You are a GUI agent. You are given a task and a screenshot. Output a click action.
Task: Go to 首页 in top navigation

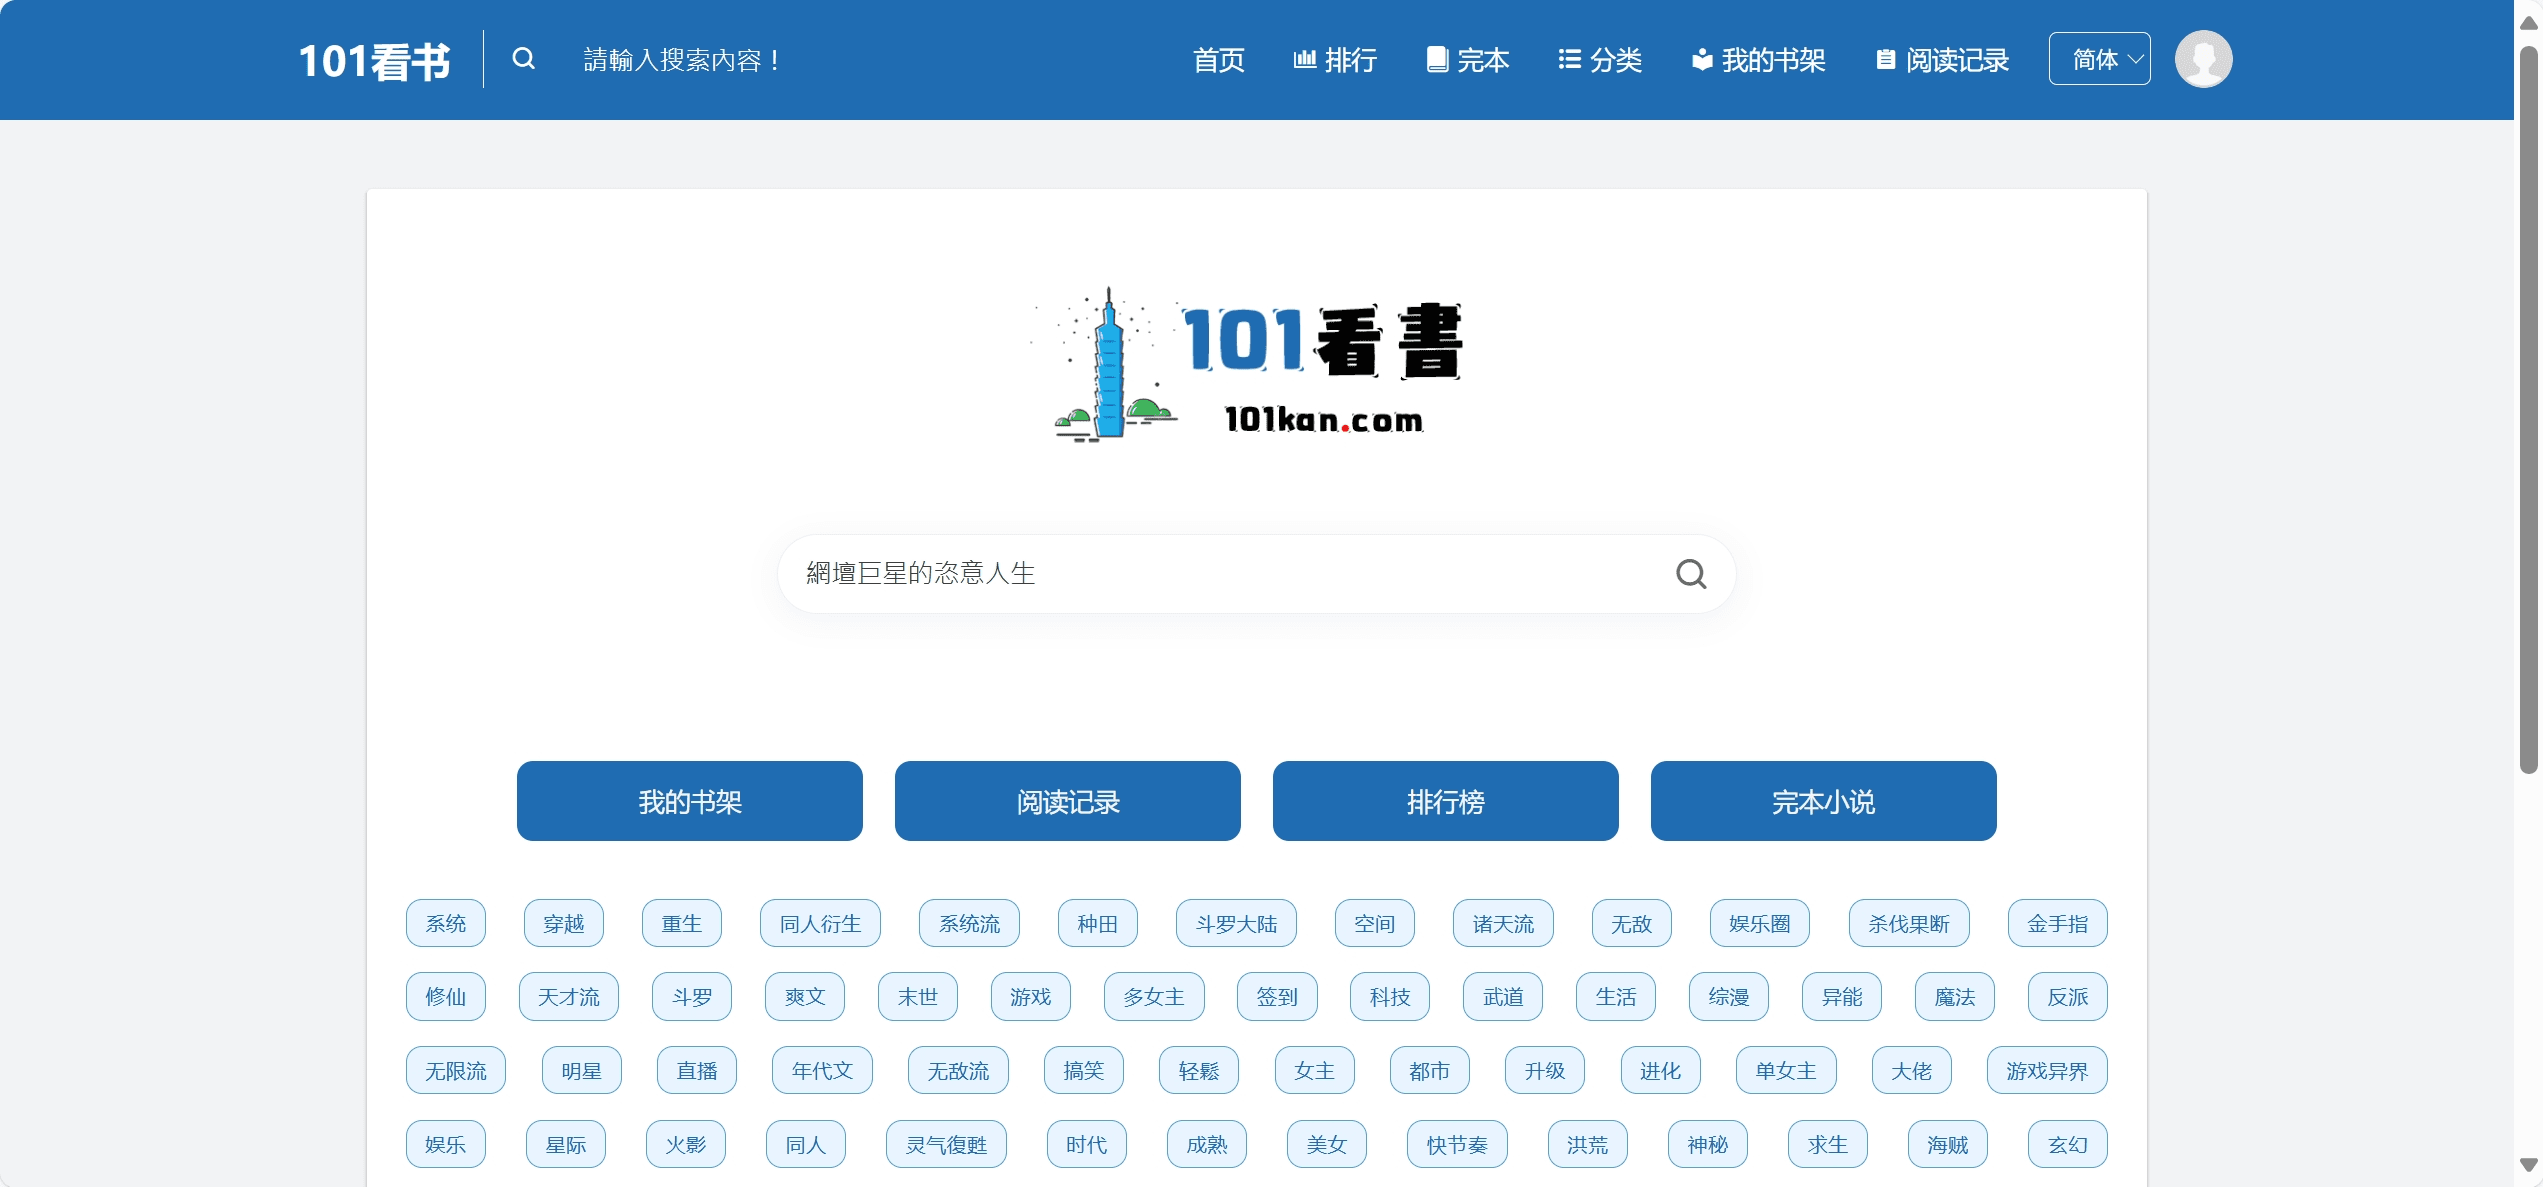point(1218,60)
